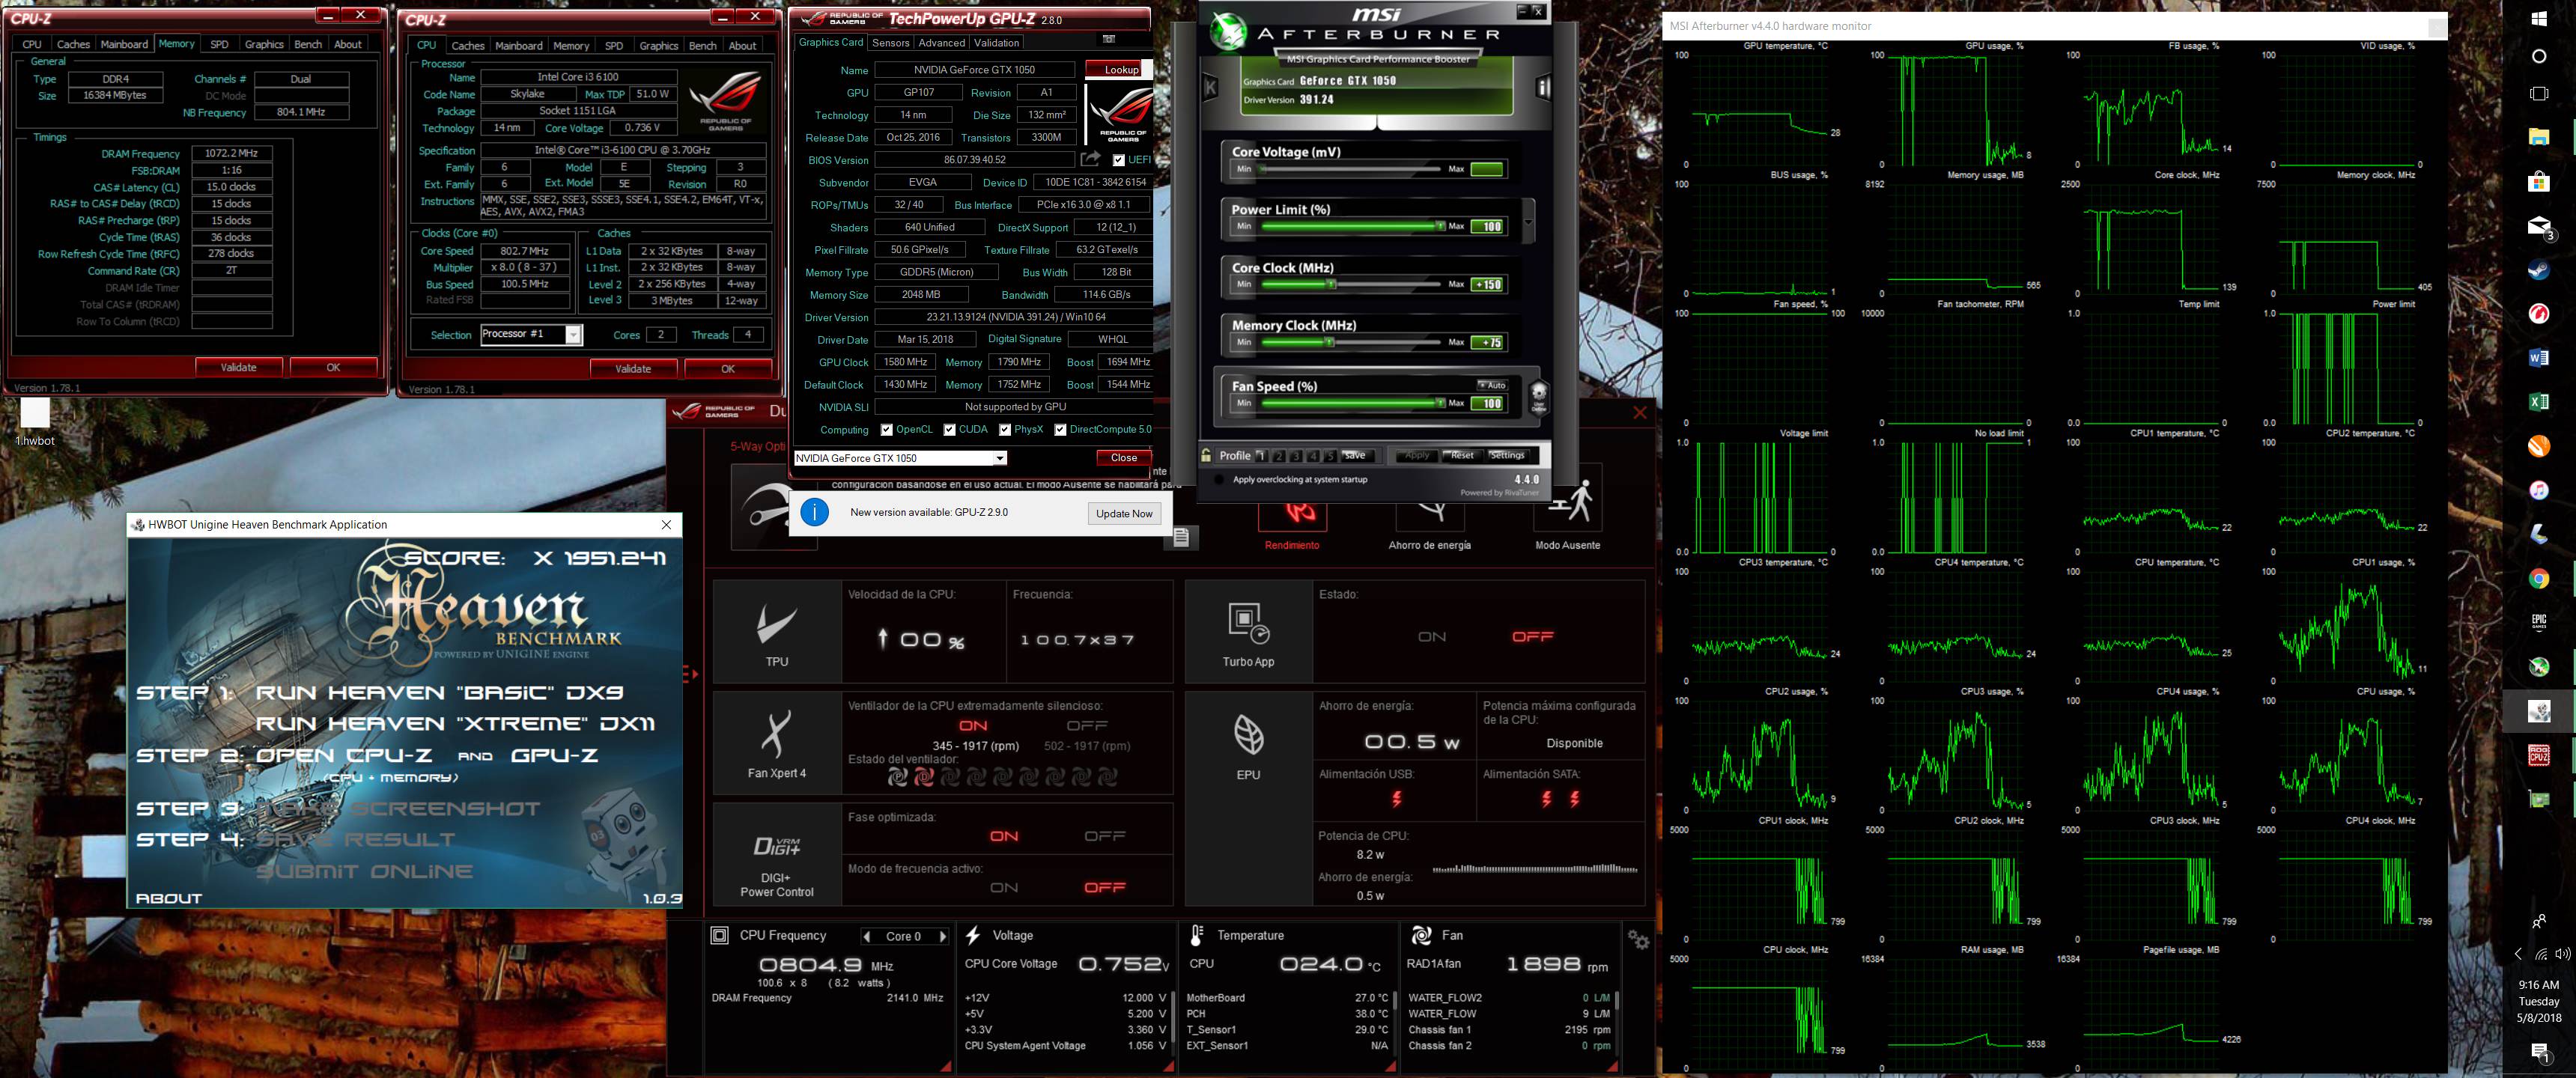
Task: Open monitoring settings gear in ASUS panel
Action: coord(1638,940)
